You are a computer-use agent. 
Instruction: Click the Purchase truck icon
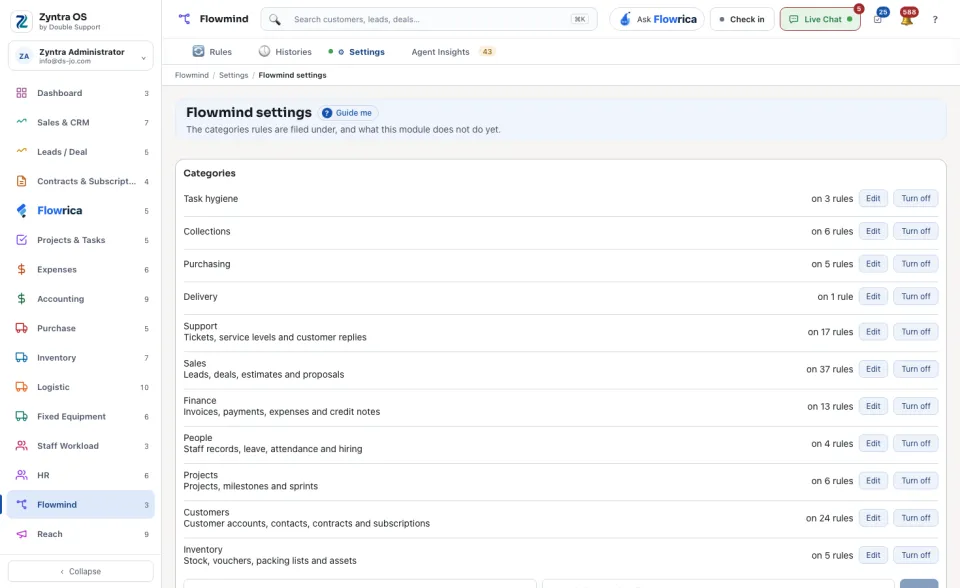(21, 328)
